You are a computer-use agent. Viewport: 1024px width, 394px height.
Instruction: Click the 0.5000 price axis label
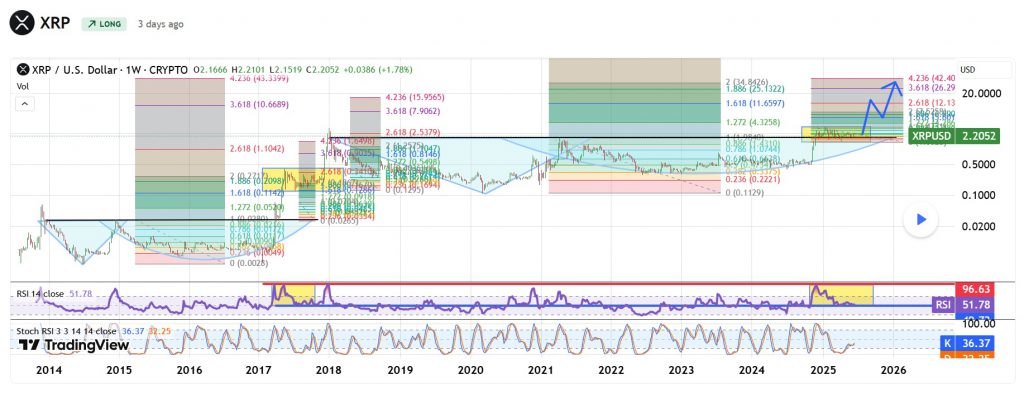pos(978,164)
